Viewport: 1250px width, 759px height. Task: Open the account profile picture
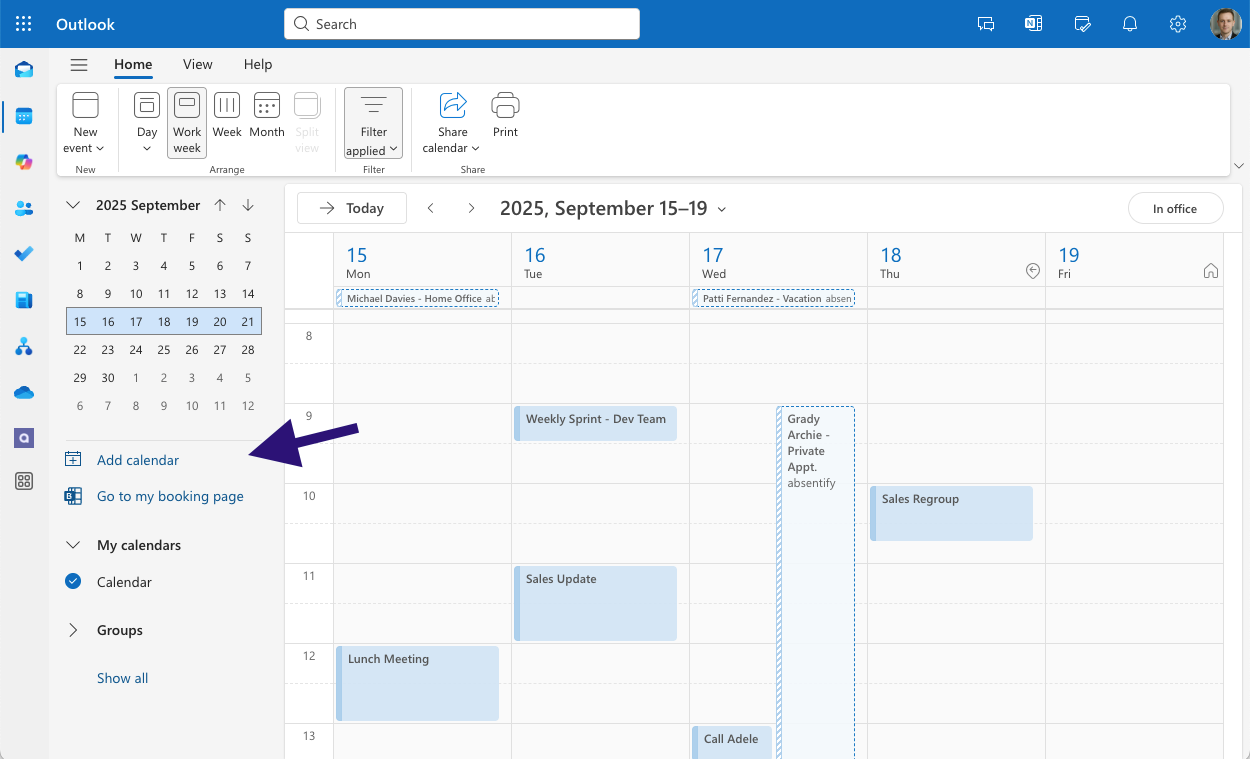(1225, 24)
